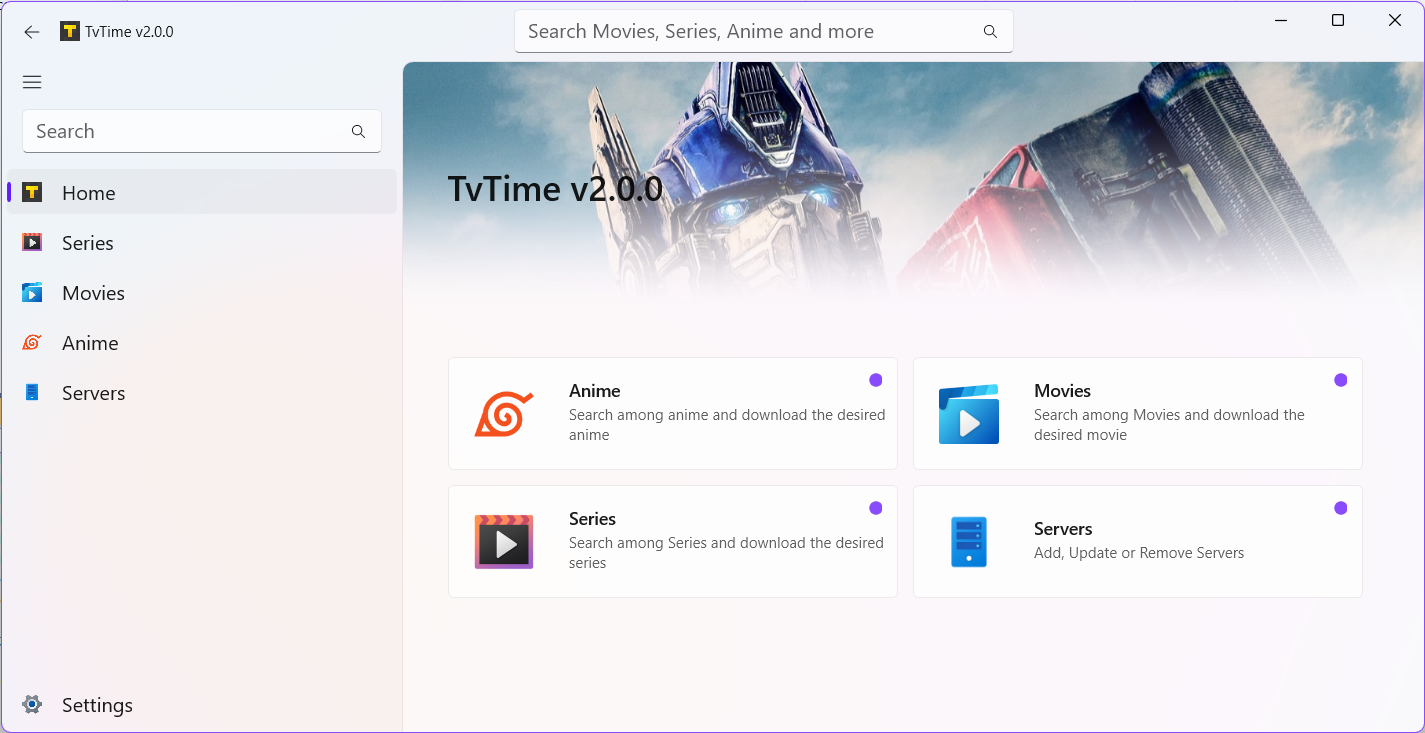
Task: Open Servers from the navigation pane
Action: 202,392
